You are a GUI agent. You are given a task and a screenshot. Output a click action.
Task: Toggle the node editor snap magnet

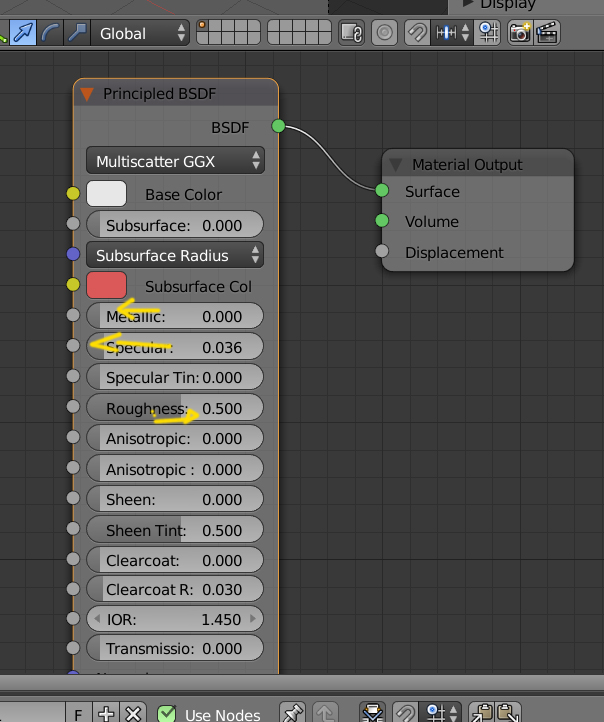click(x=405, y=713)
